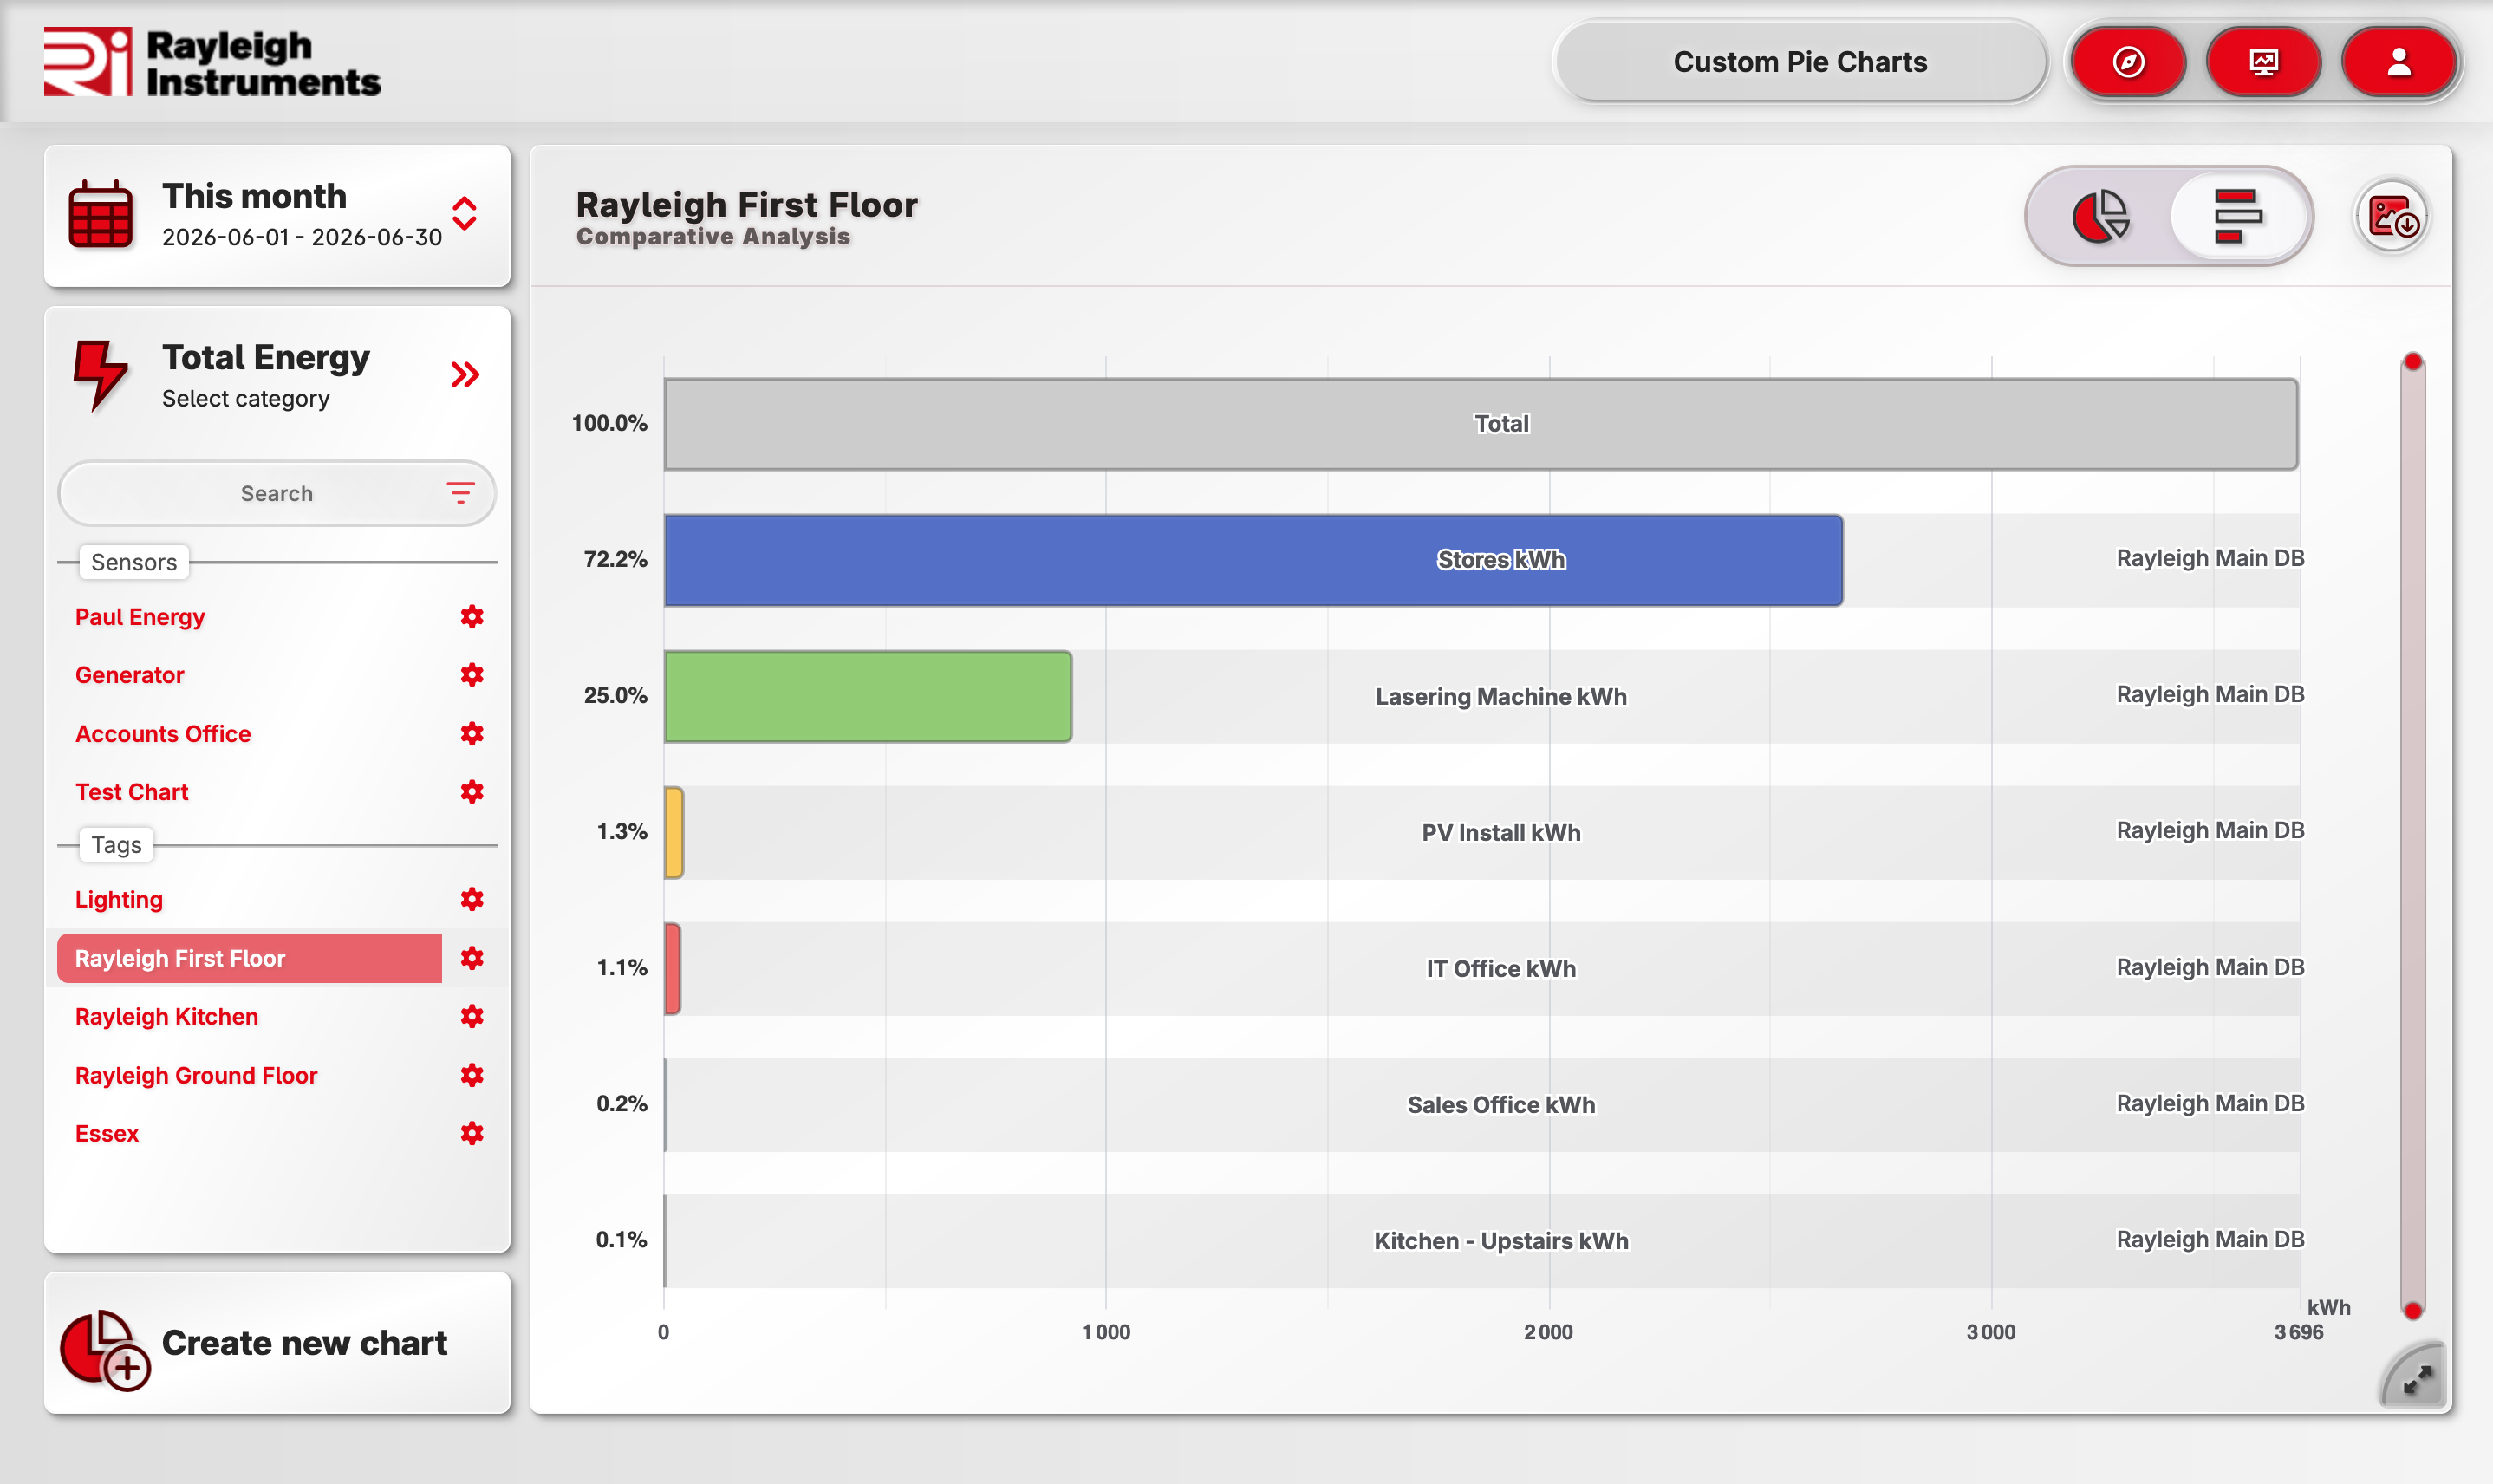Switch to horizontal bar chart view
2493x1484 pixels.
[x=2238, y=215]
